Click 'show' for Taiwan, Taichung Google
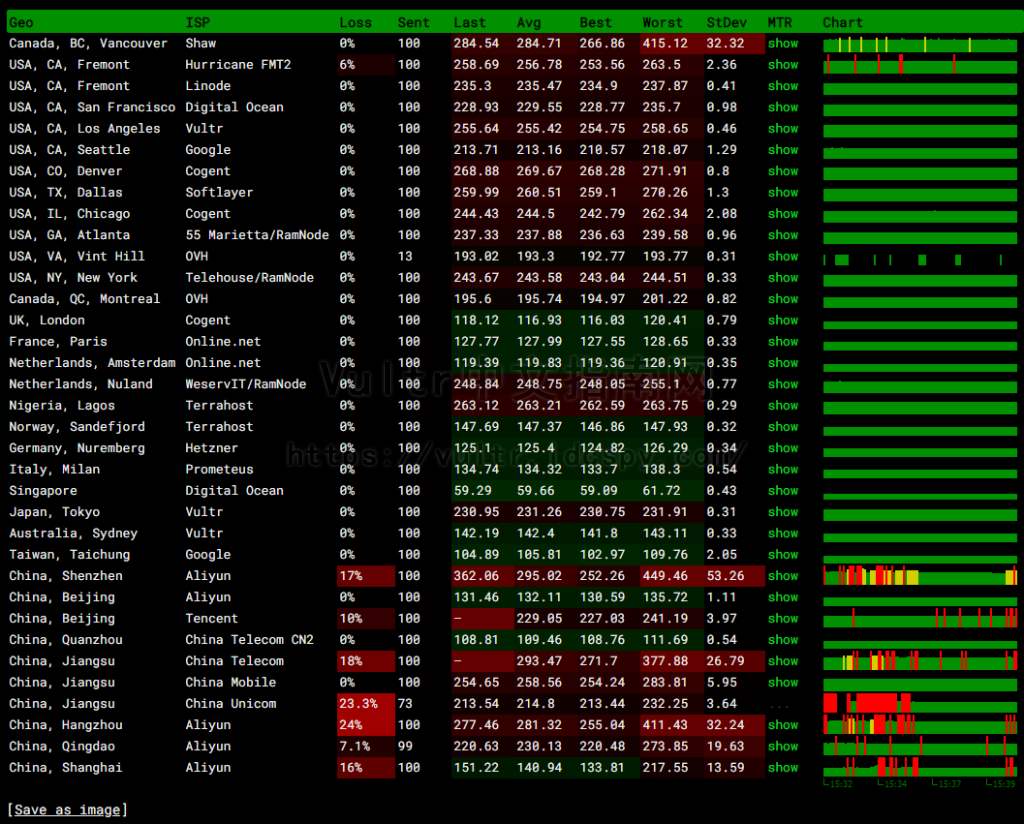Screen dimensions: 1024x824 783,554
